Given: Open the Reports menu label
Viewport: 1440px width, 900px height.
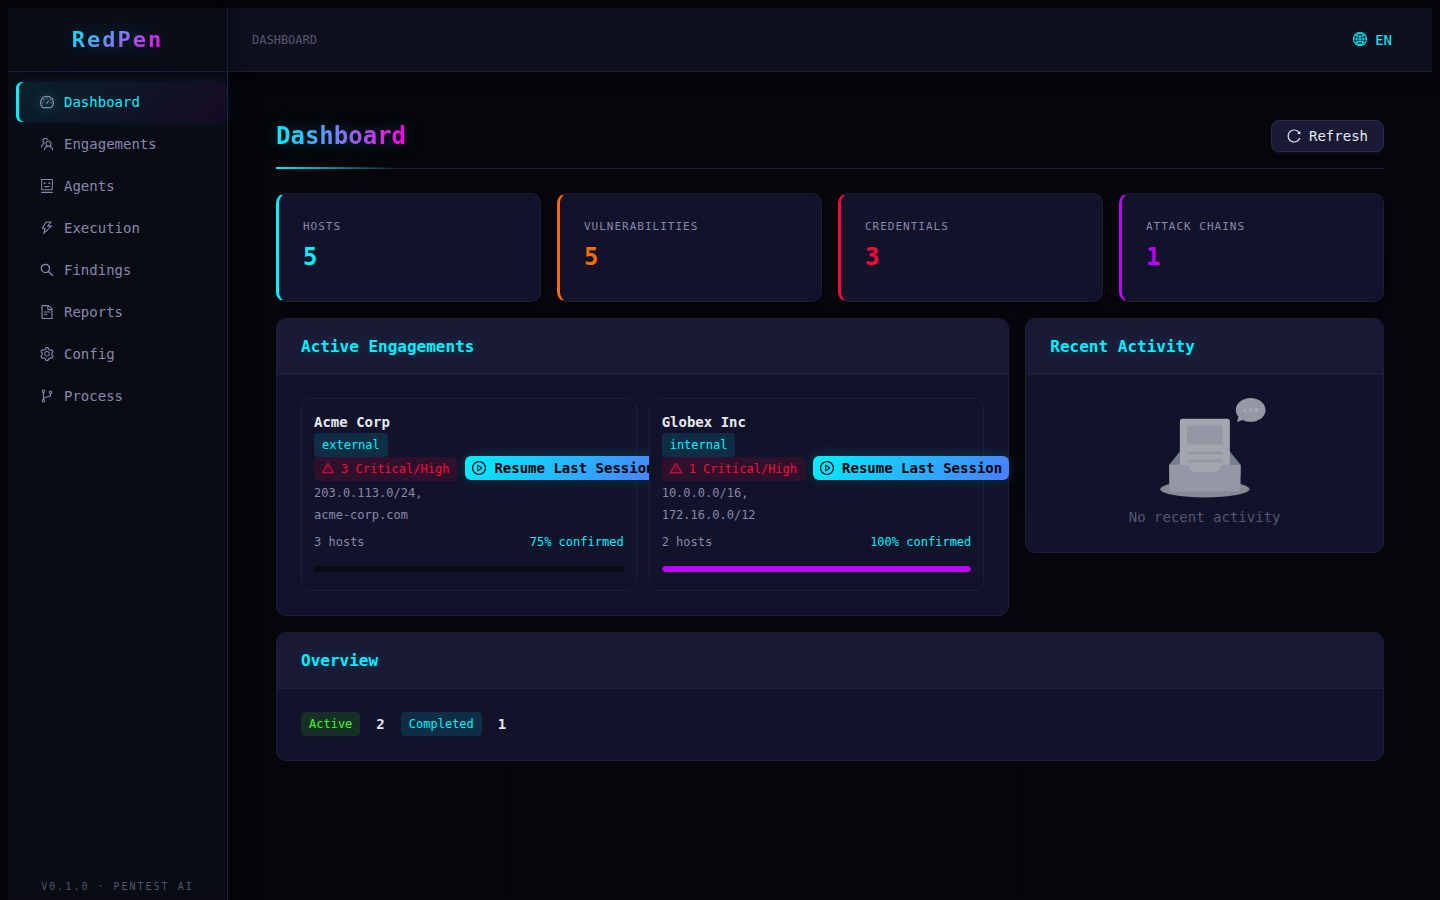Looking at the screenshot, I should [93, 312].
